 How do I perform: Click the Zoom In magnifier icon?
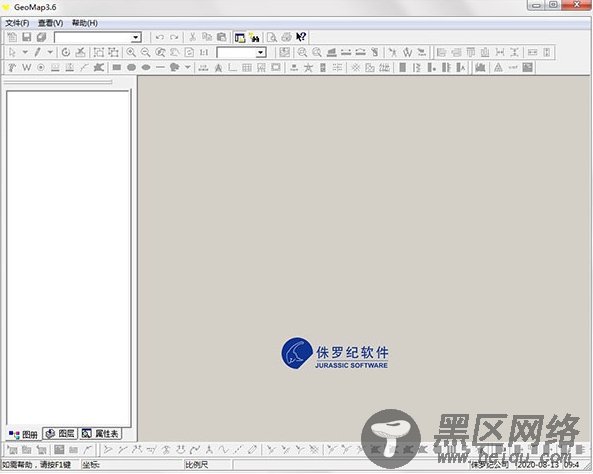131,52
